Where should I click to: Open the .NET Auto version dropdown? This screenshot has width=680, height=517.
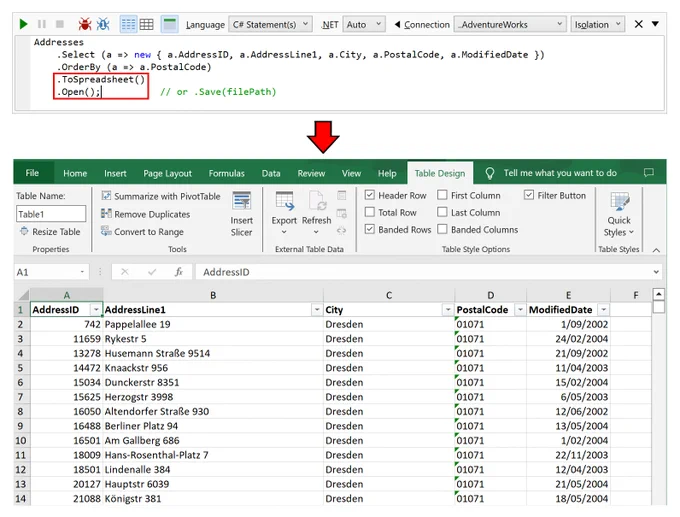(363, 25)
